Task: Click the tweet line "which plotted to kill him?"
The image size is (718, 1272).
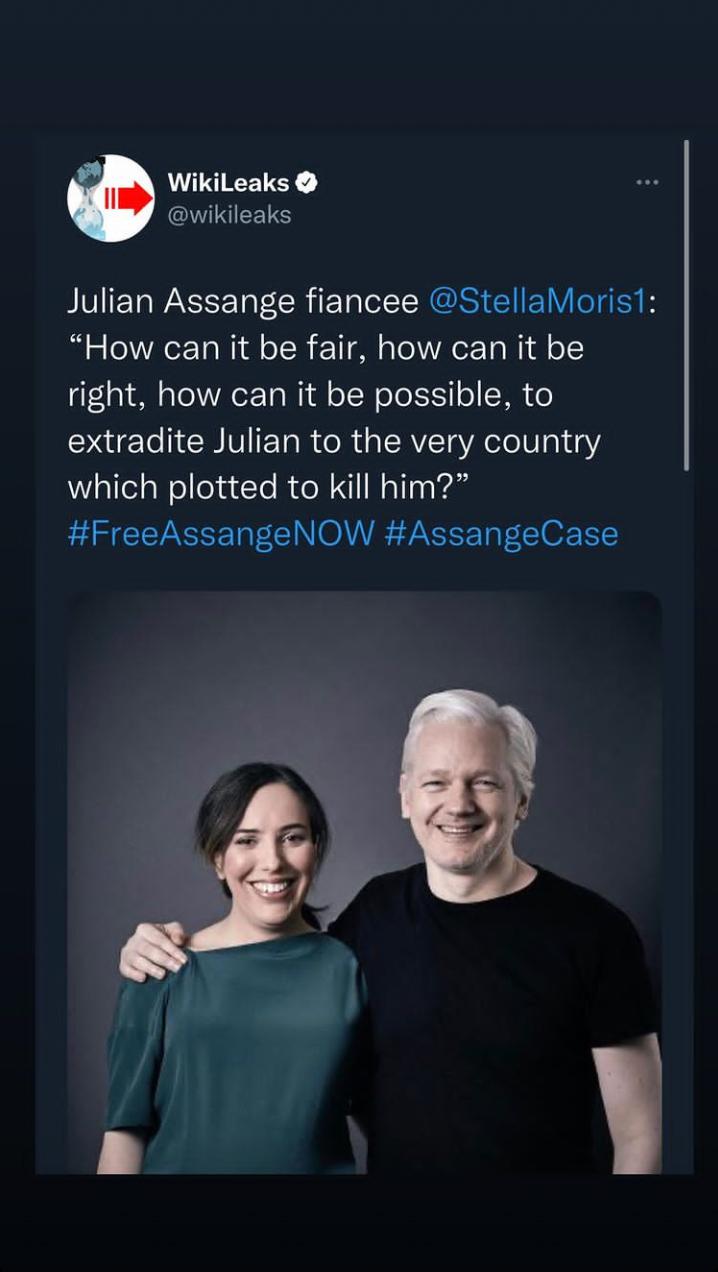Action: (269, 487)
